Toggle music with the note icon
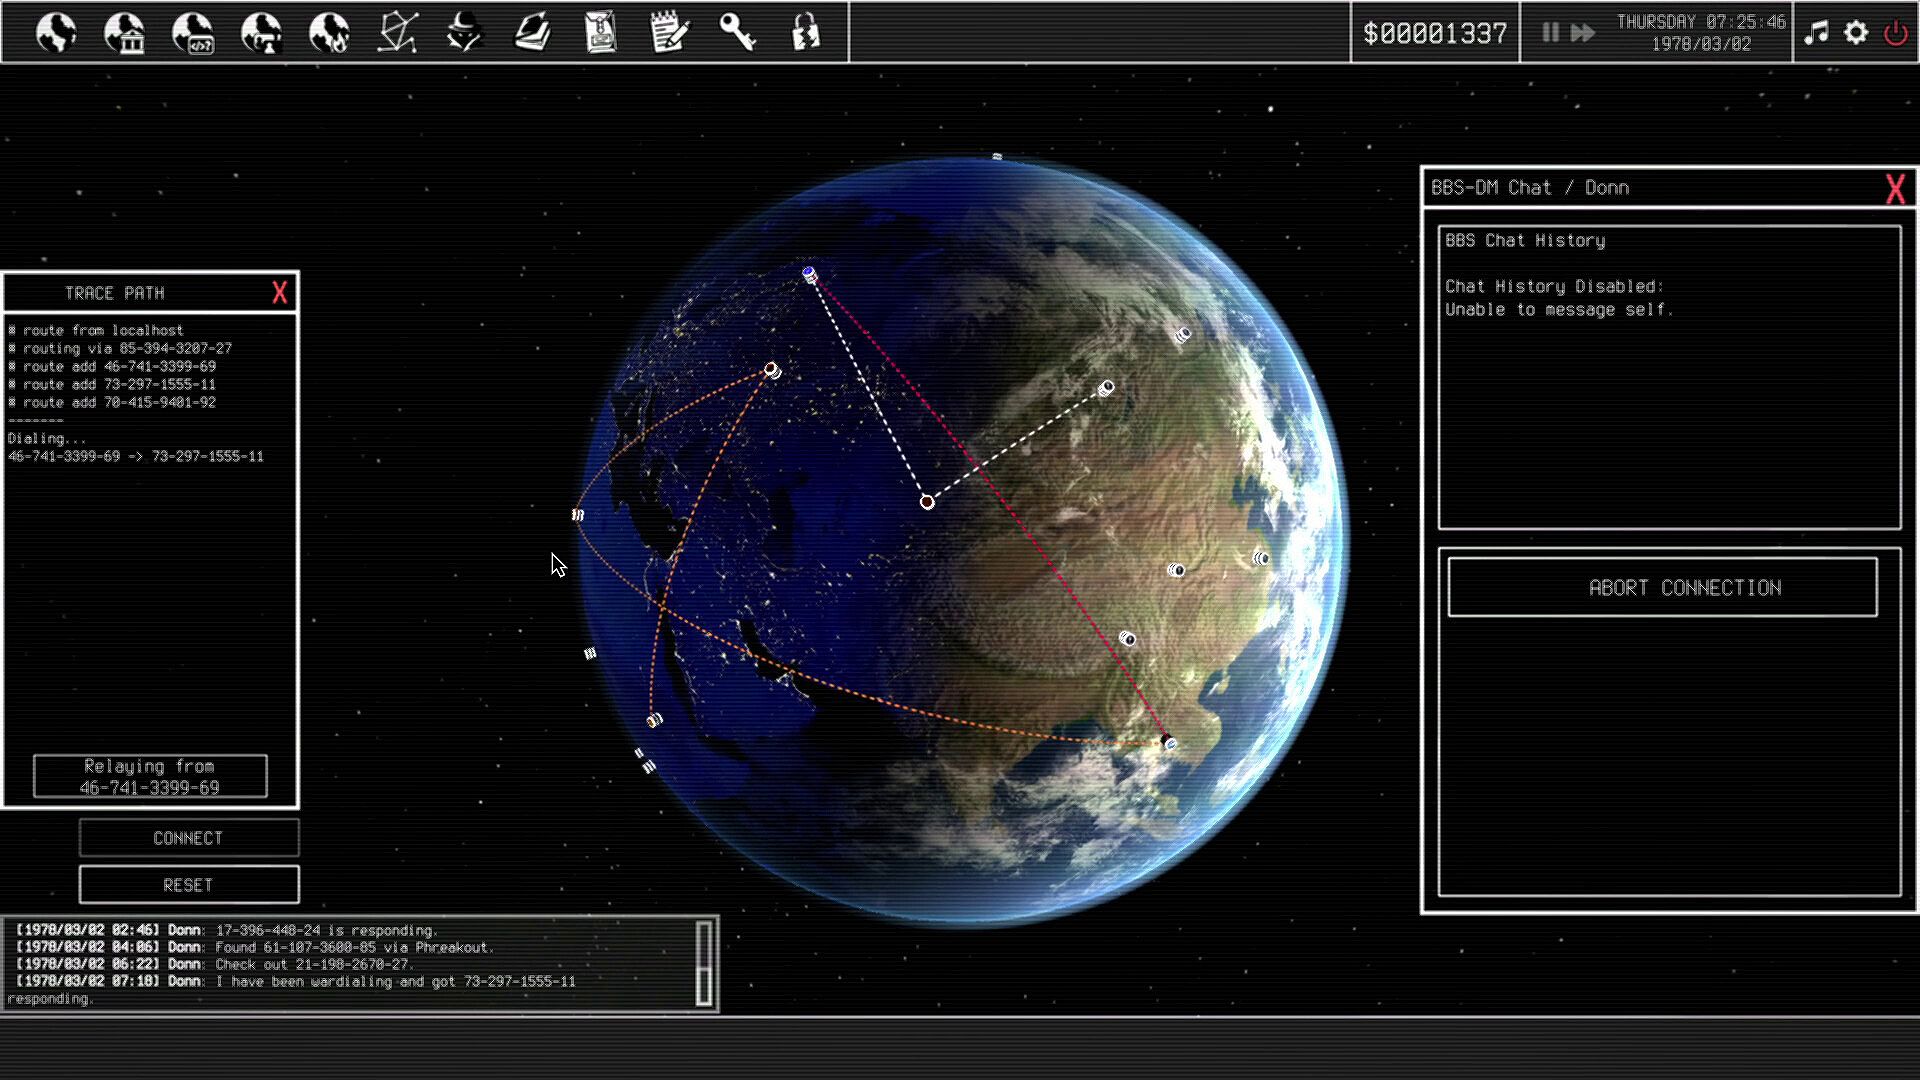The width and height of the screenshot is (1920, 1080). (1816, 33)
